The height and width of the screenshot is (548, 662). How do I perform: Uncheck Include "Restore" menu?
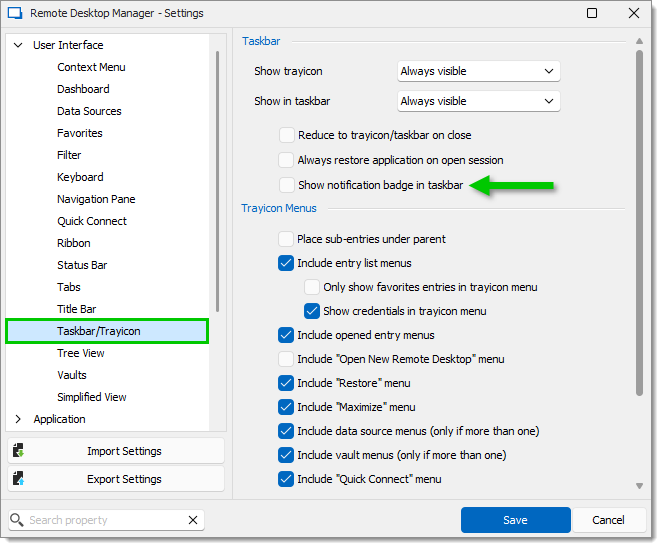pos(286,383)
